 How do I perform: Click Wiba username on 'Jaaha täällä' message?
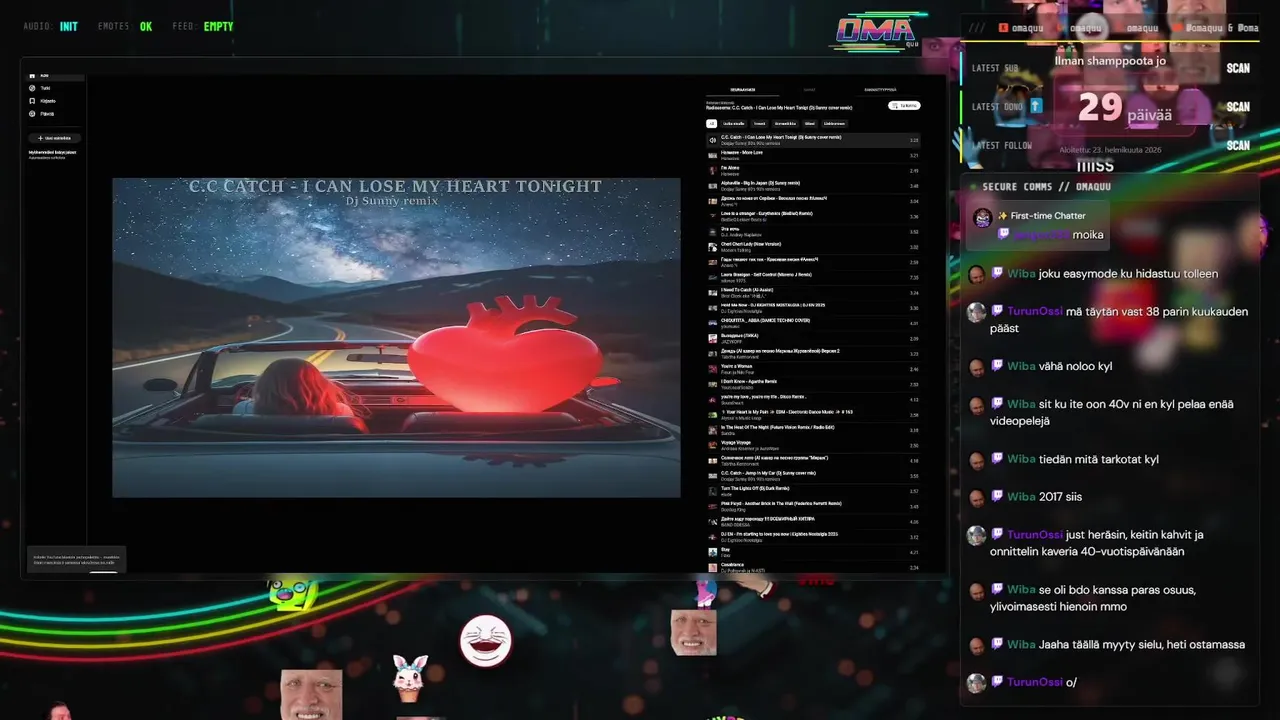1021,645
